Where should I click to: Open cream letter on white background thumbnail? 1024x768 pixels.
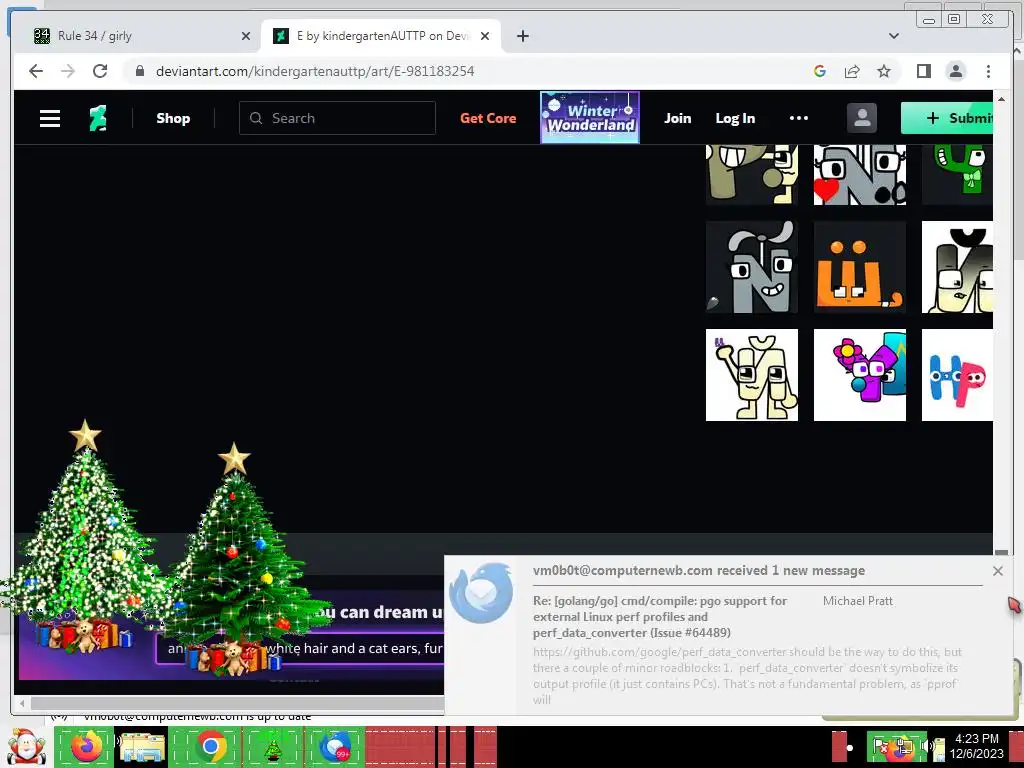pyautogui.click(x=752, y=375)
